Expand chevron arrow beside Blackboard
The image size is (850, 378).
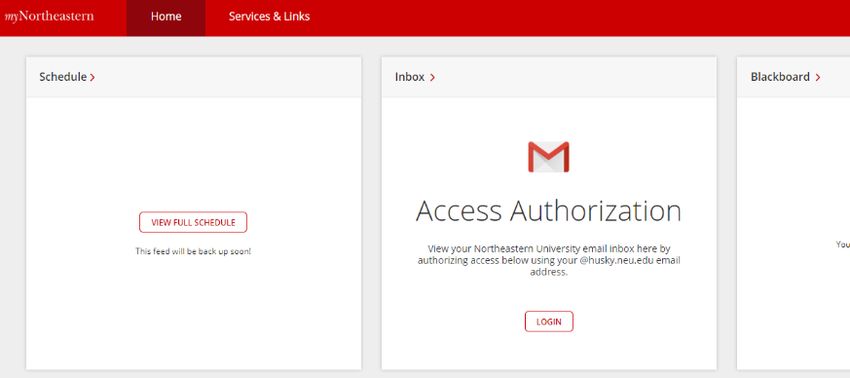[817, 78]
